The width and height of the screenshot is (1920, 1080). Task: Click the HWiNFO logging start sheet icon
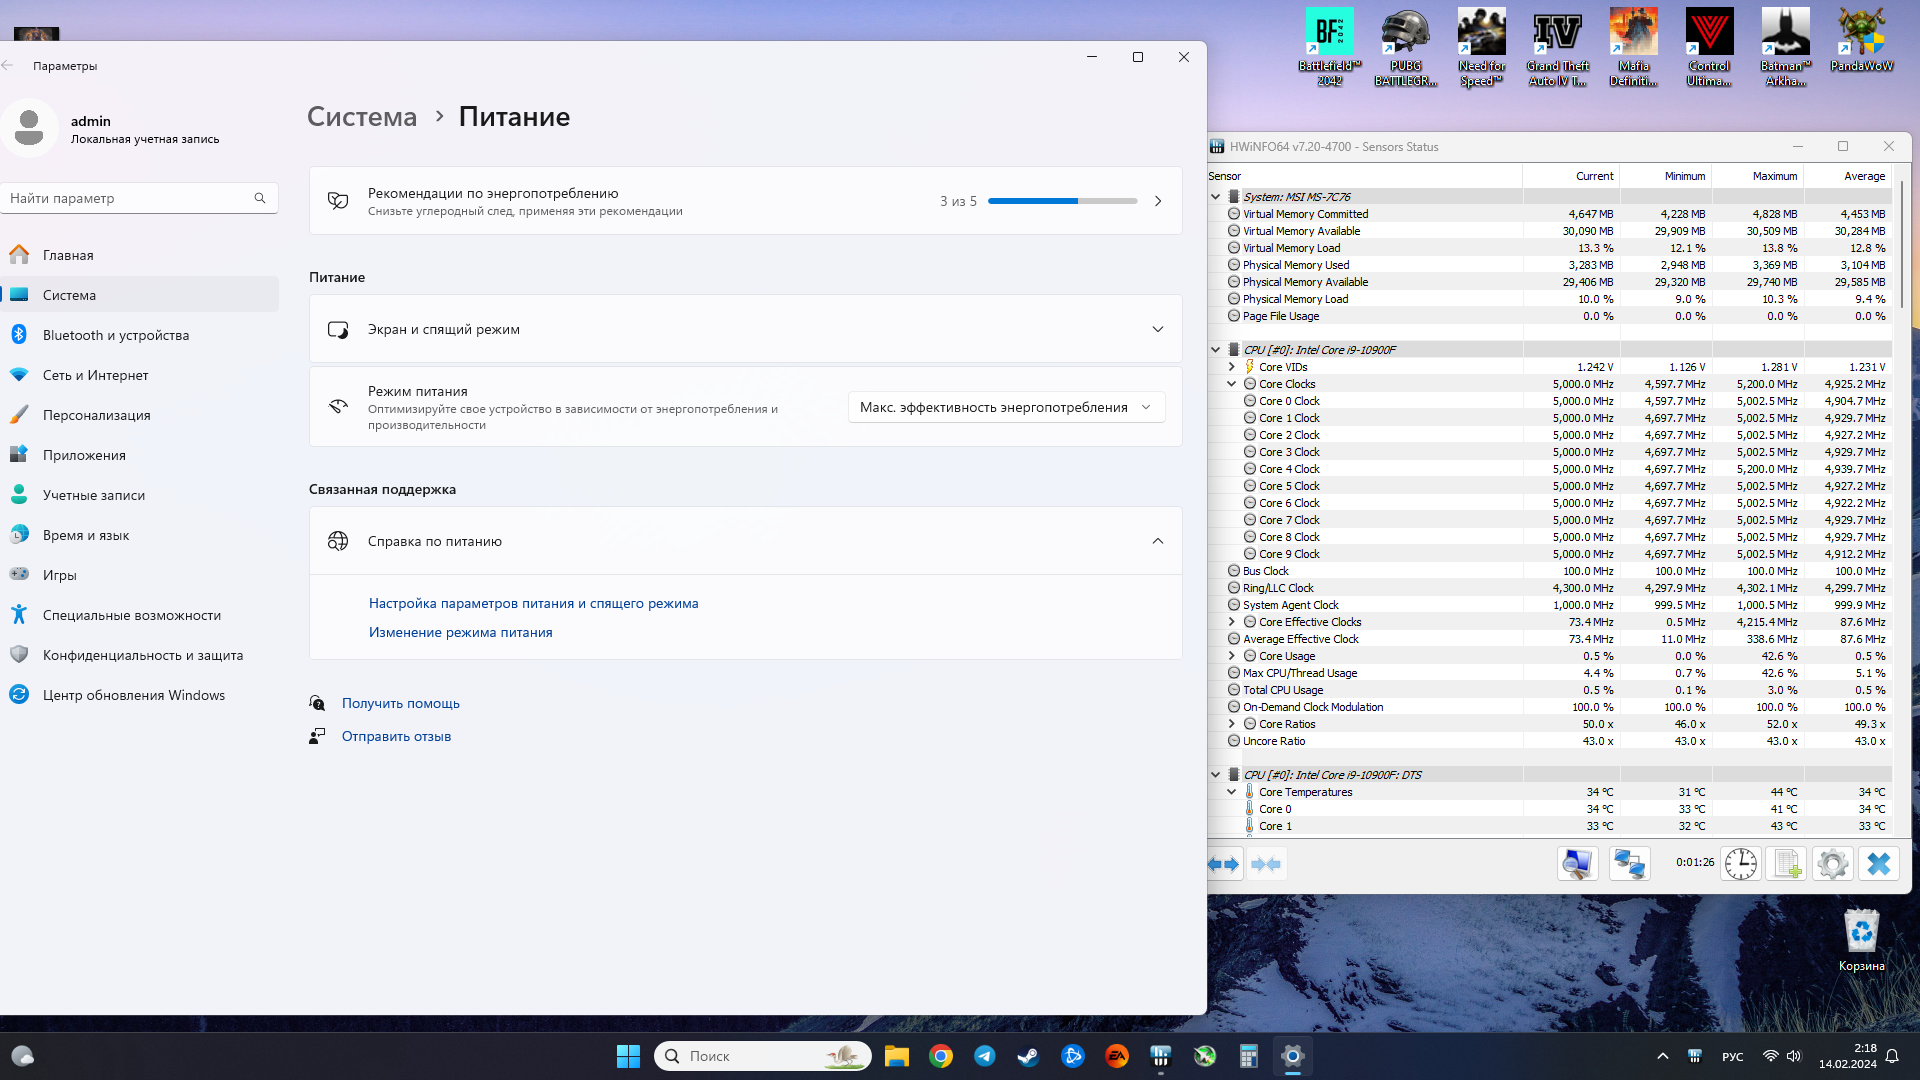tap(1786, 864)
